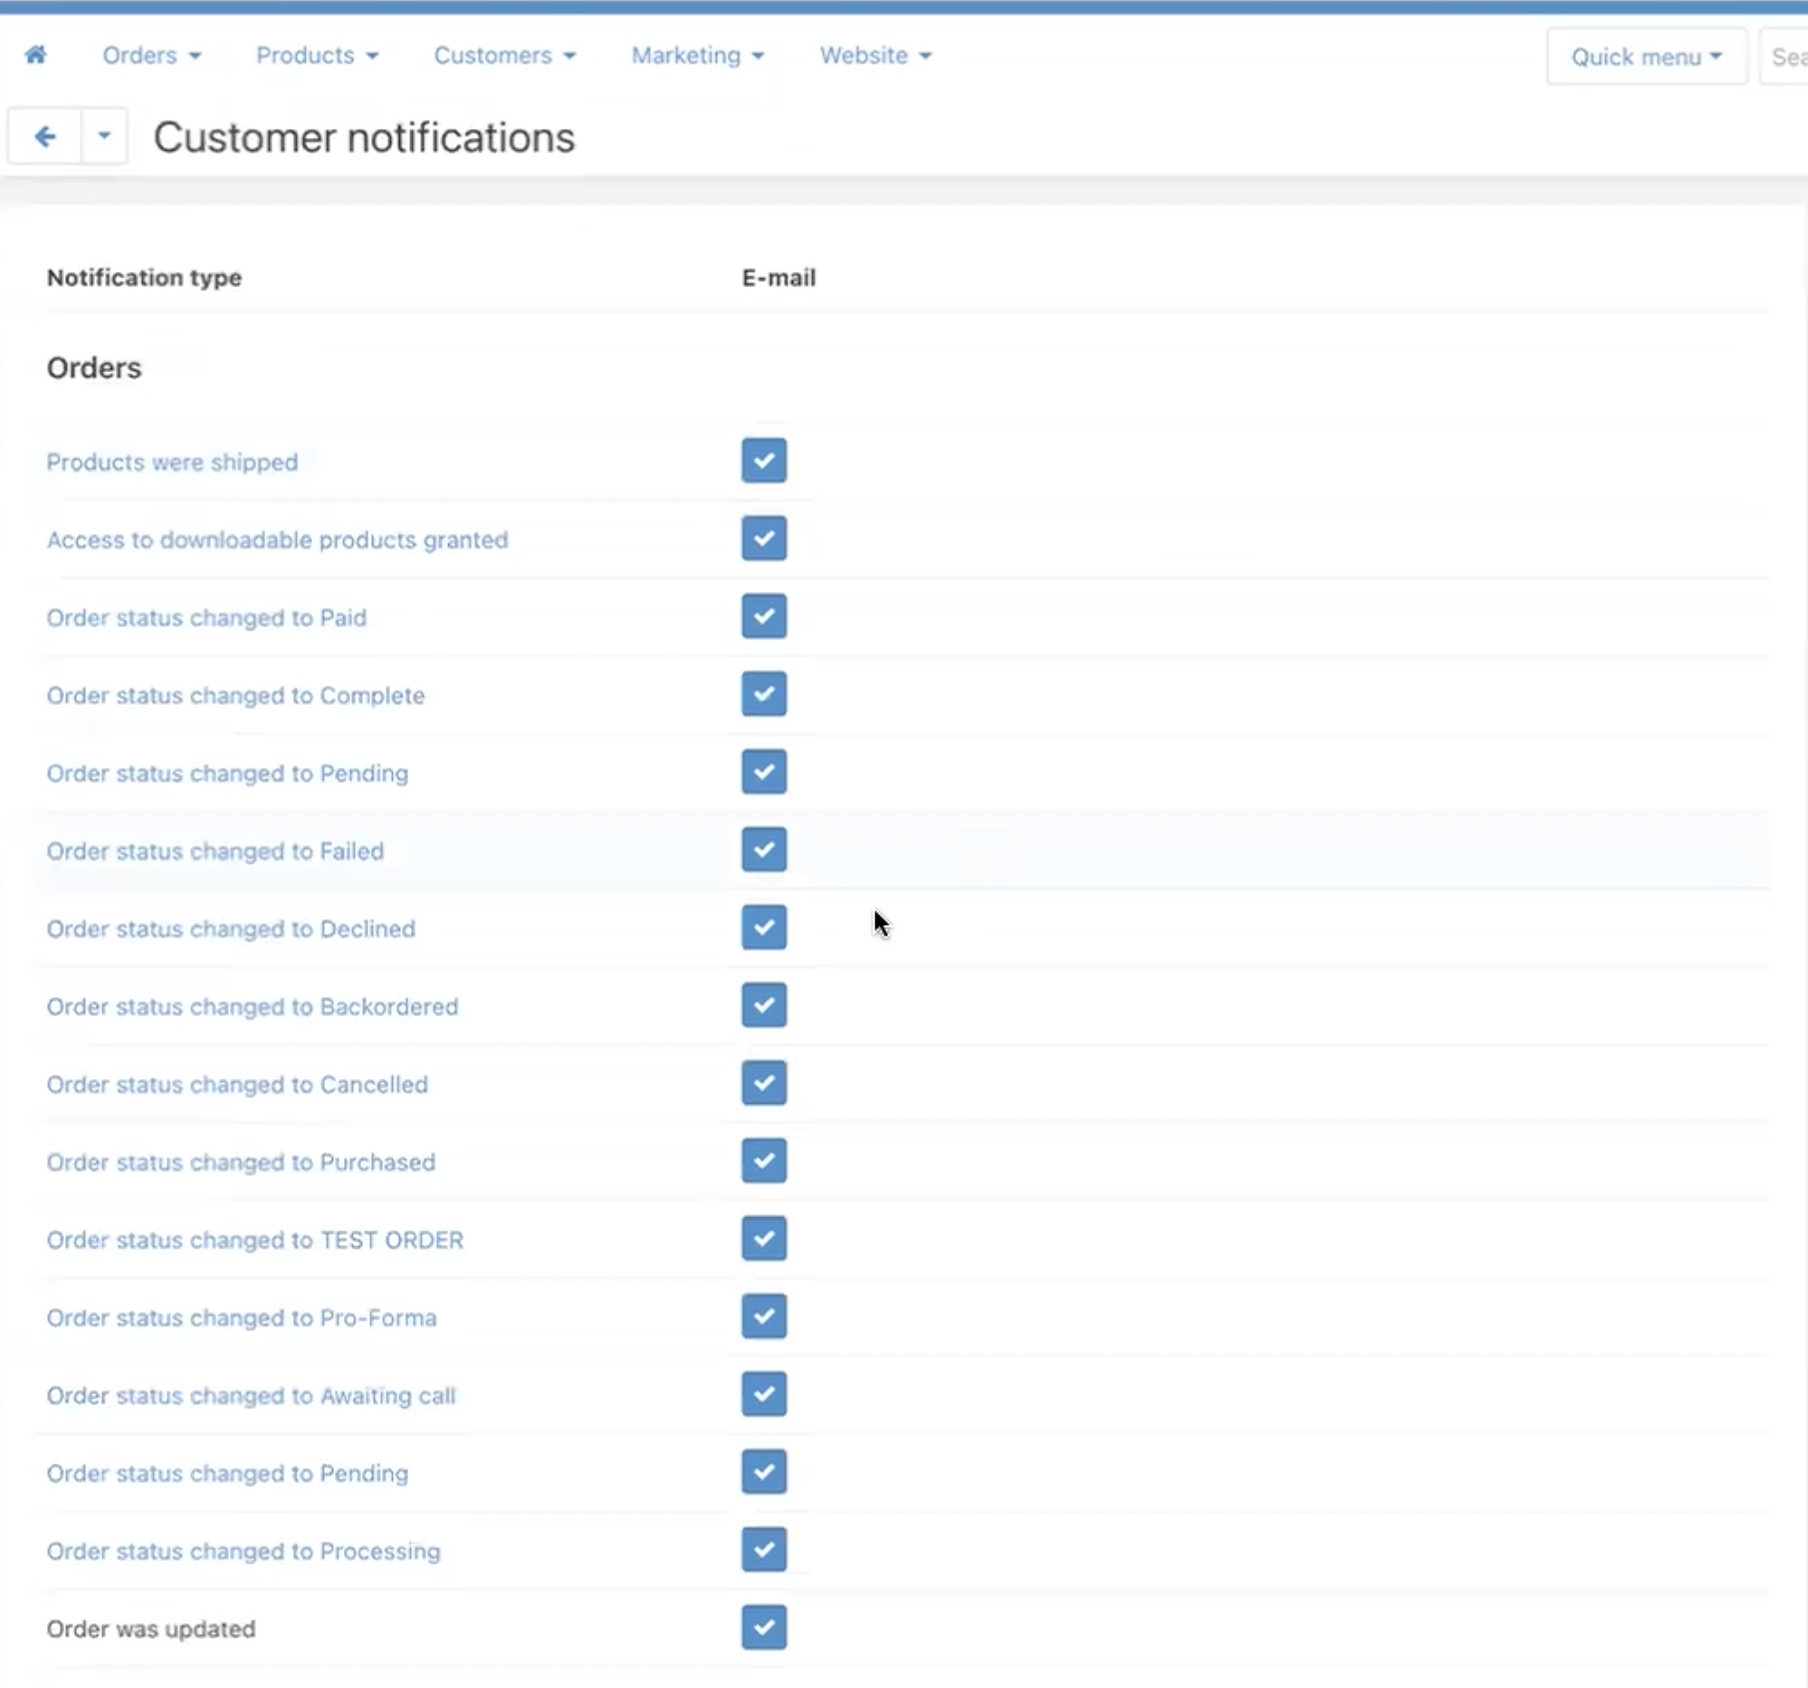Open Products were shipped notification
This screenshot has height=1688, width=1808.
pyautogui.click(x=172, y=462)
